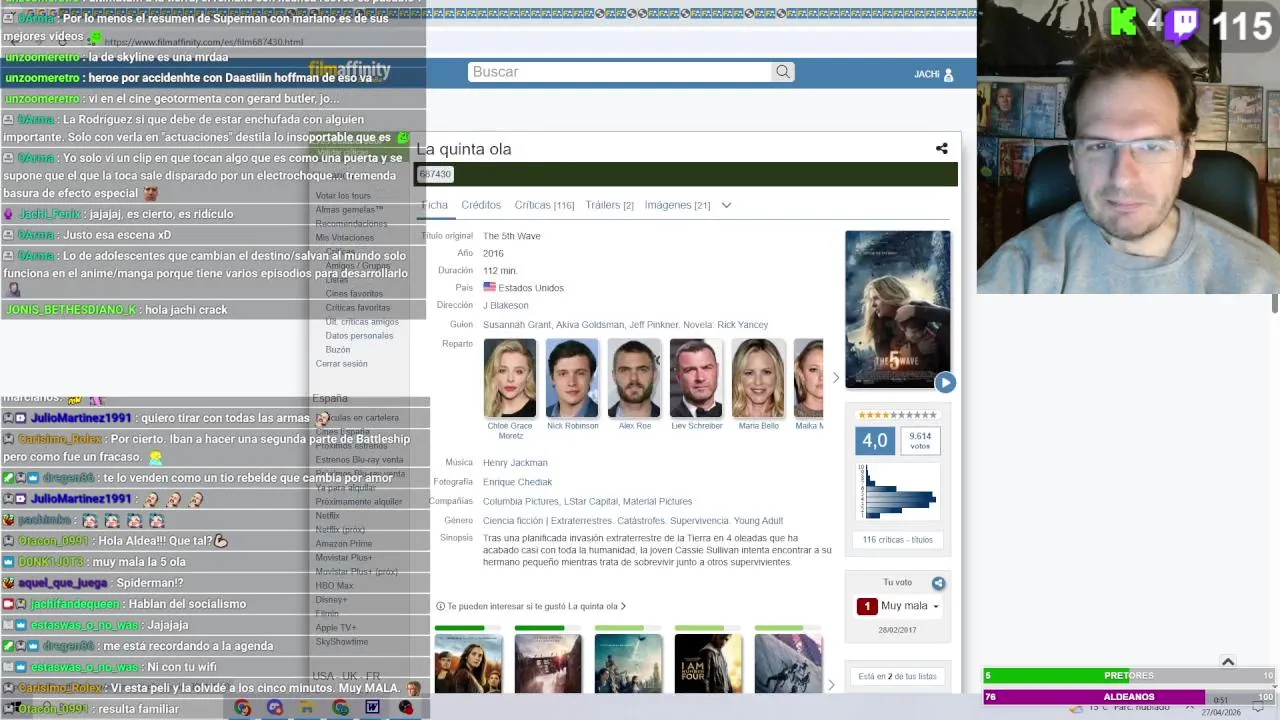Click the votes distribution histogram
Image resolution: width=1280 pixels, height=720 pixels.
point(897,491)
